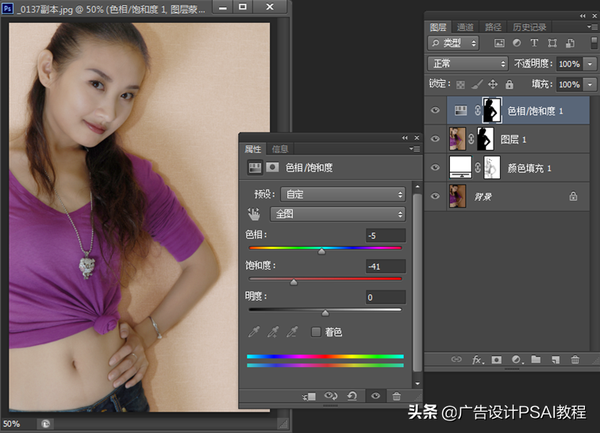Select the 图层 1 layer thumbnail
This screenshot has height=433, width=600.
(461, 138)
